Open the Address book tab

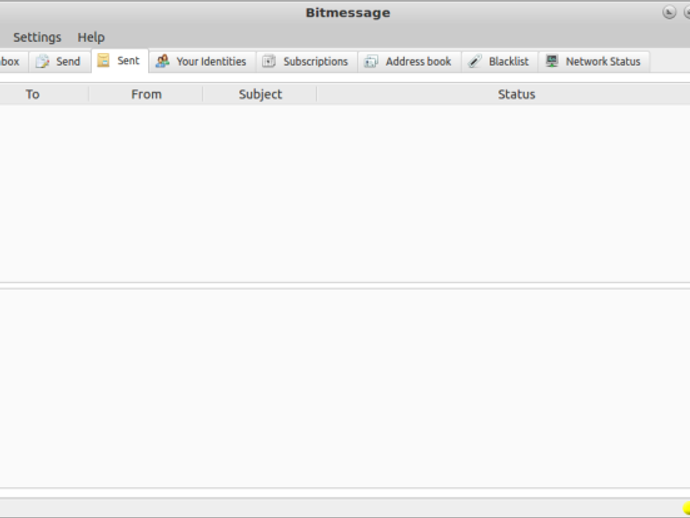[x=409, y=61]
